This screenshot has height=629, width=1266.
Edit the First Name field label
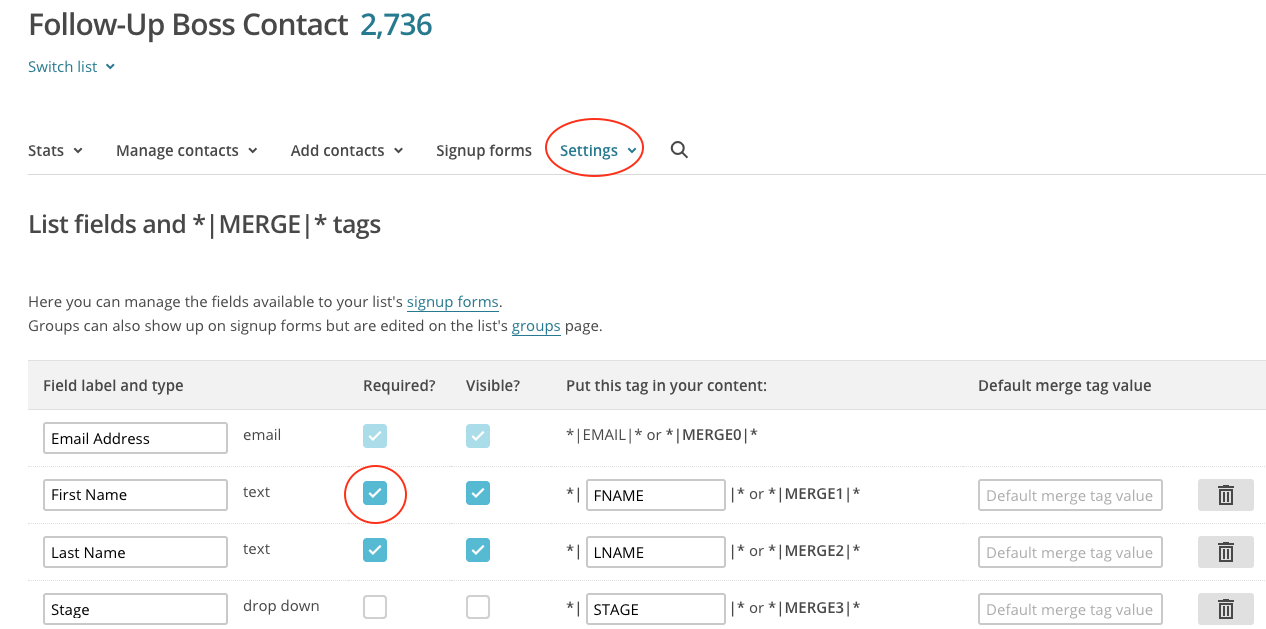click(136, 495)
